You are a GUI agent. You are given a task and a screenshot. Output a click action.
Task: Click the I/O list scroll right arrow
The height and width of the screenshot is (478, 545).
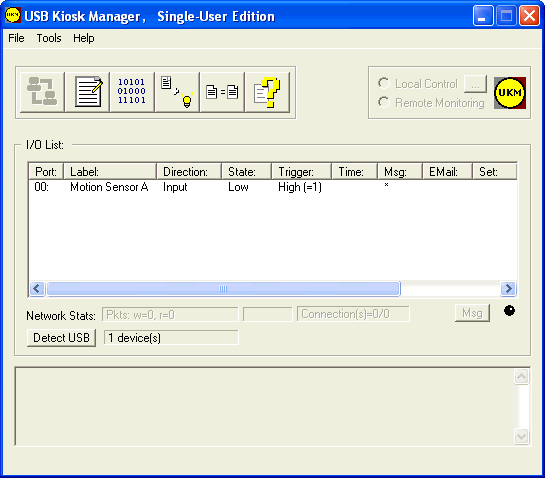coord(508,289)
